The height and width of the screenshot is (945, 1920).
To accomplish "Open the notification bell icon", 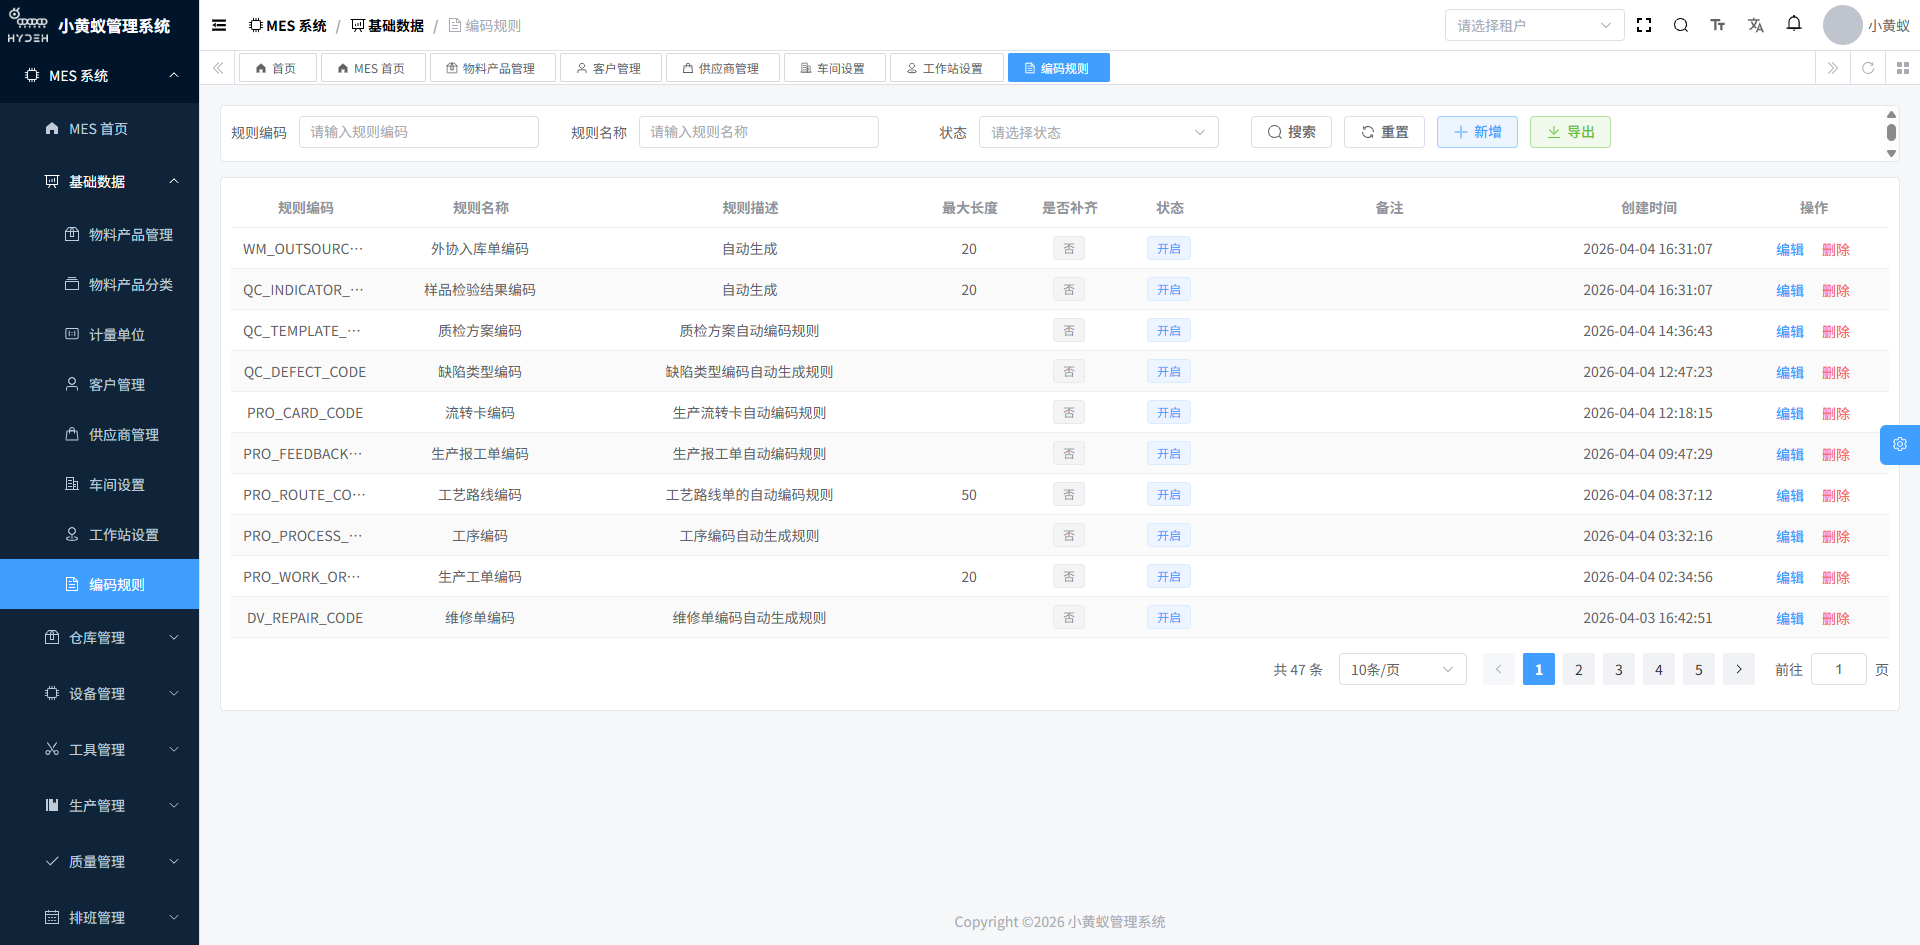I will (x=1794, y=24).
